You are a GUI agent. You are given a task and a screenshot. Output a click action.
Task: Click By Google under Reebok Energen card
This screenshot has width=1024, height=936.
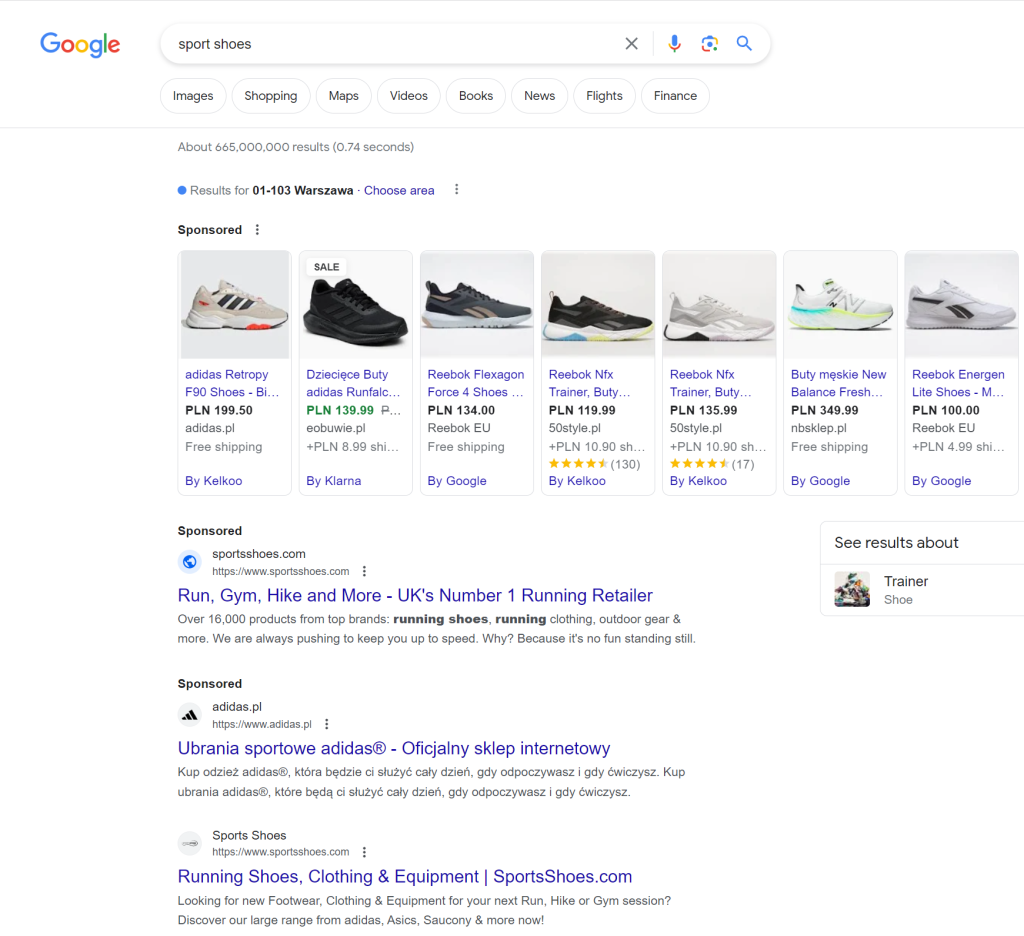tap(942, 481)
